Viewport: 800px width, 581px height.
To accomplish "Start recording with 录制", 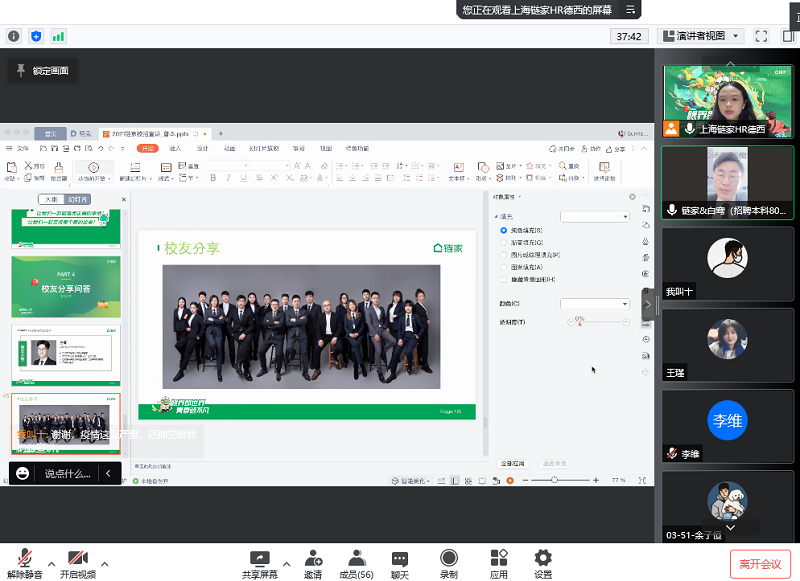I will click(x=449, y=563).
